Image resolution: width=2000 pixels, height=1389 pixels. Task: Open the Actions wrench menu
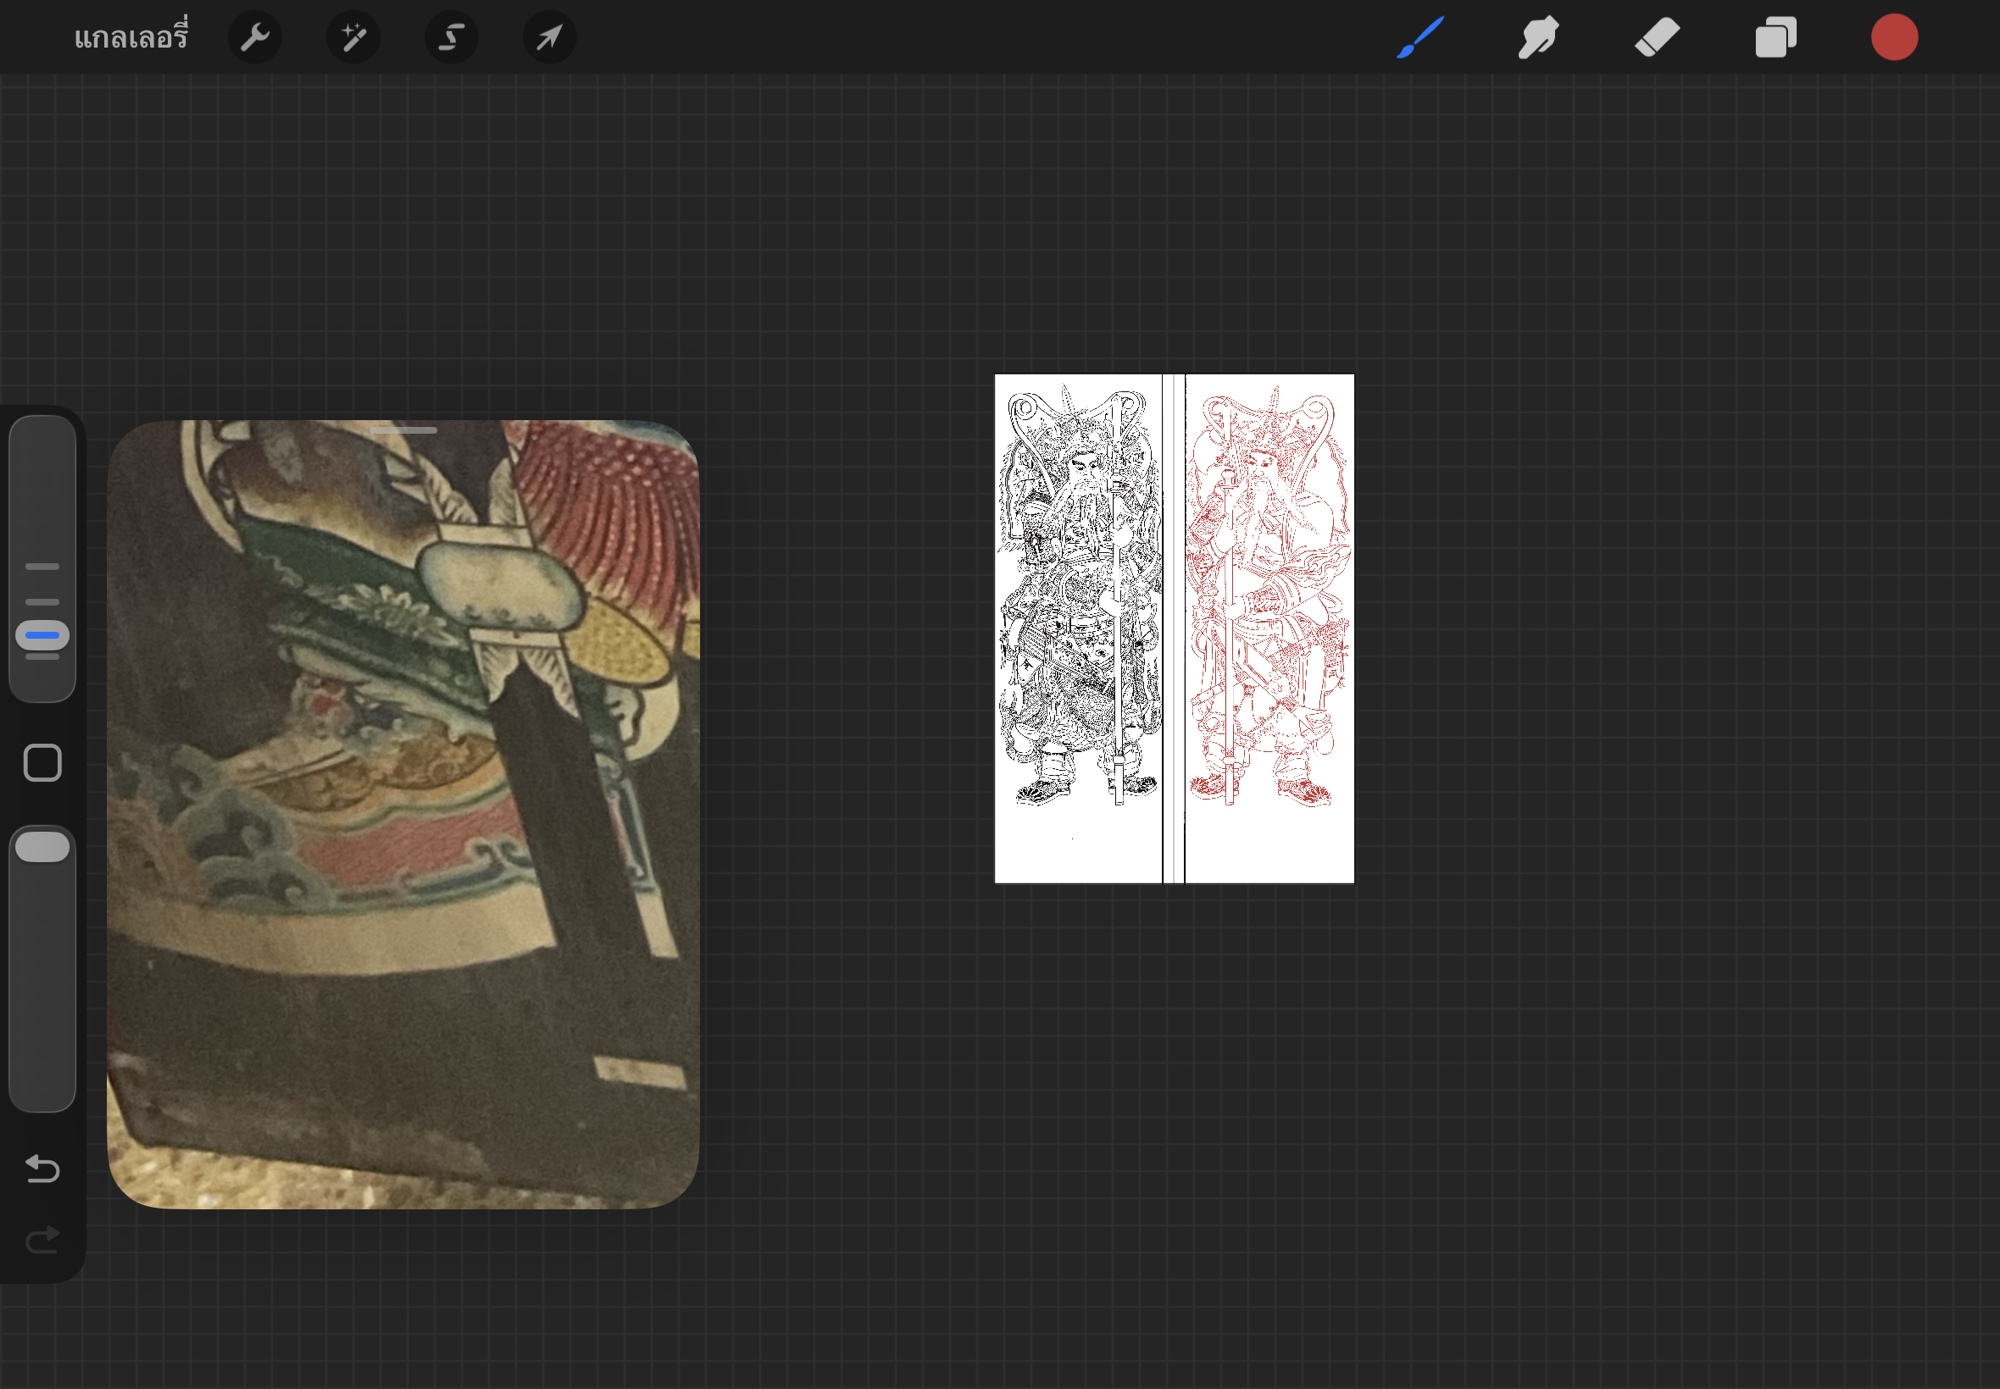[x=255, y=38]
